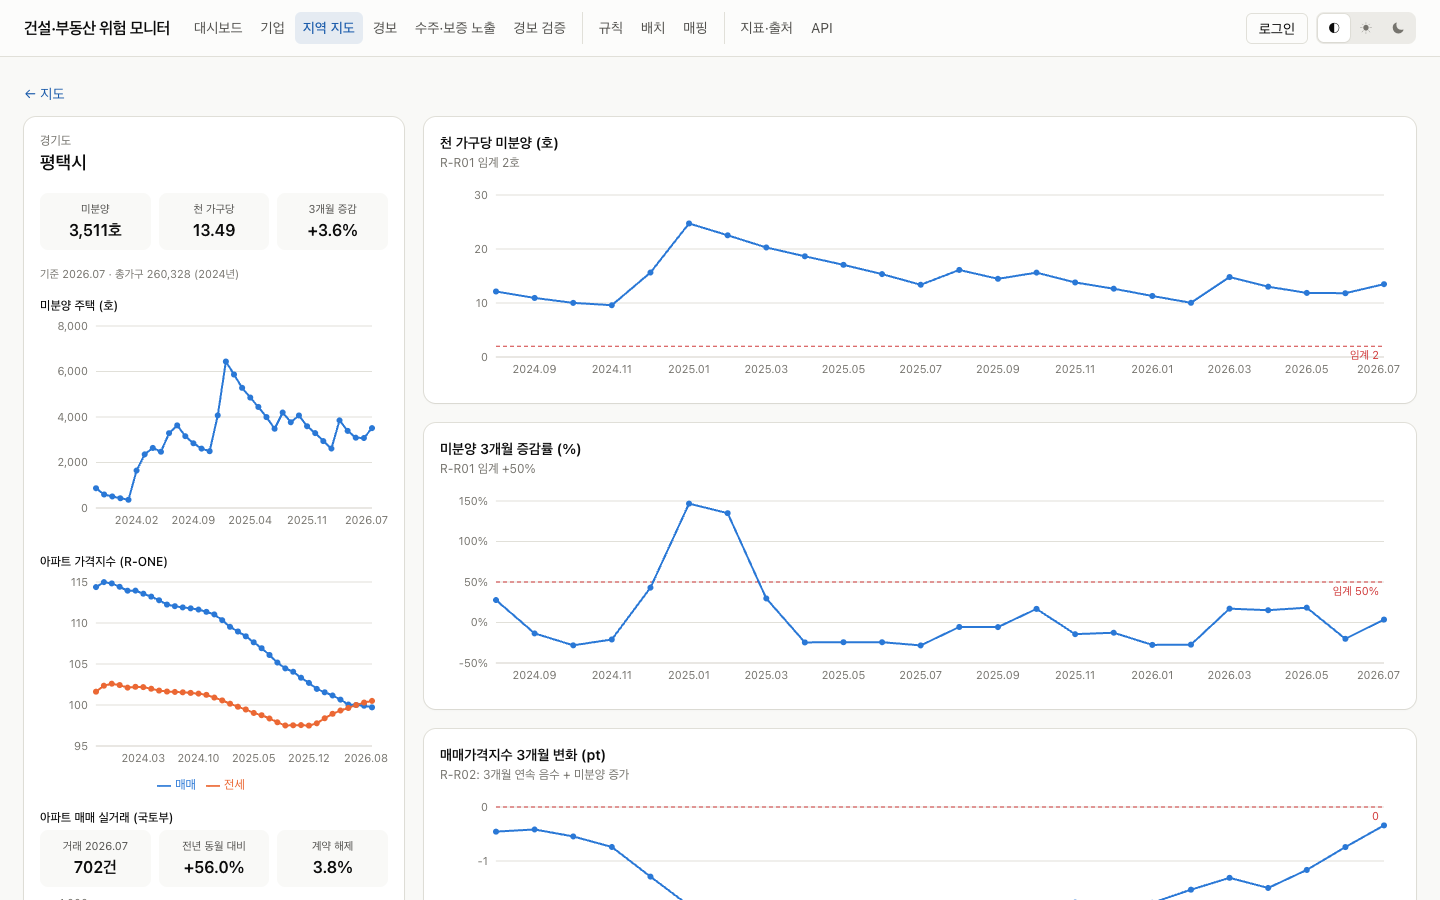This screenshot has width=1440, height=900.
Task: Select the 지역 지도 nav tab
Action: [329, 28]
